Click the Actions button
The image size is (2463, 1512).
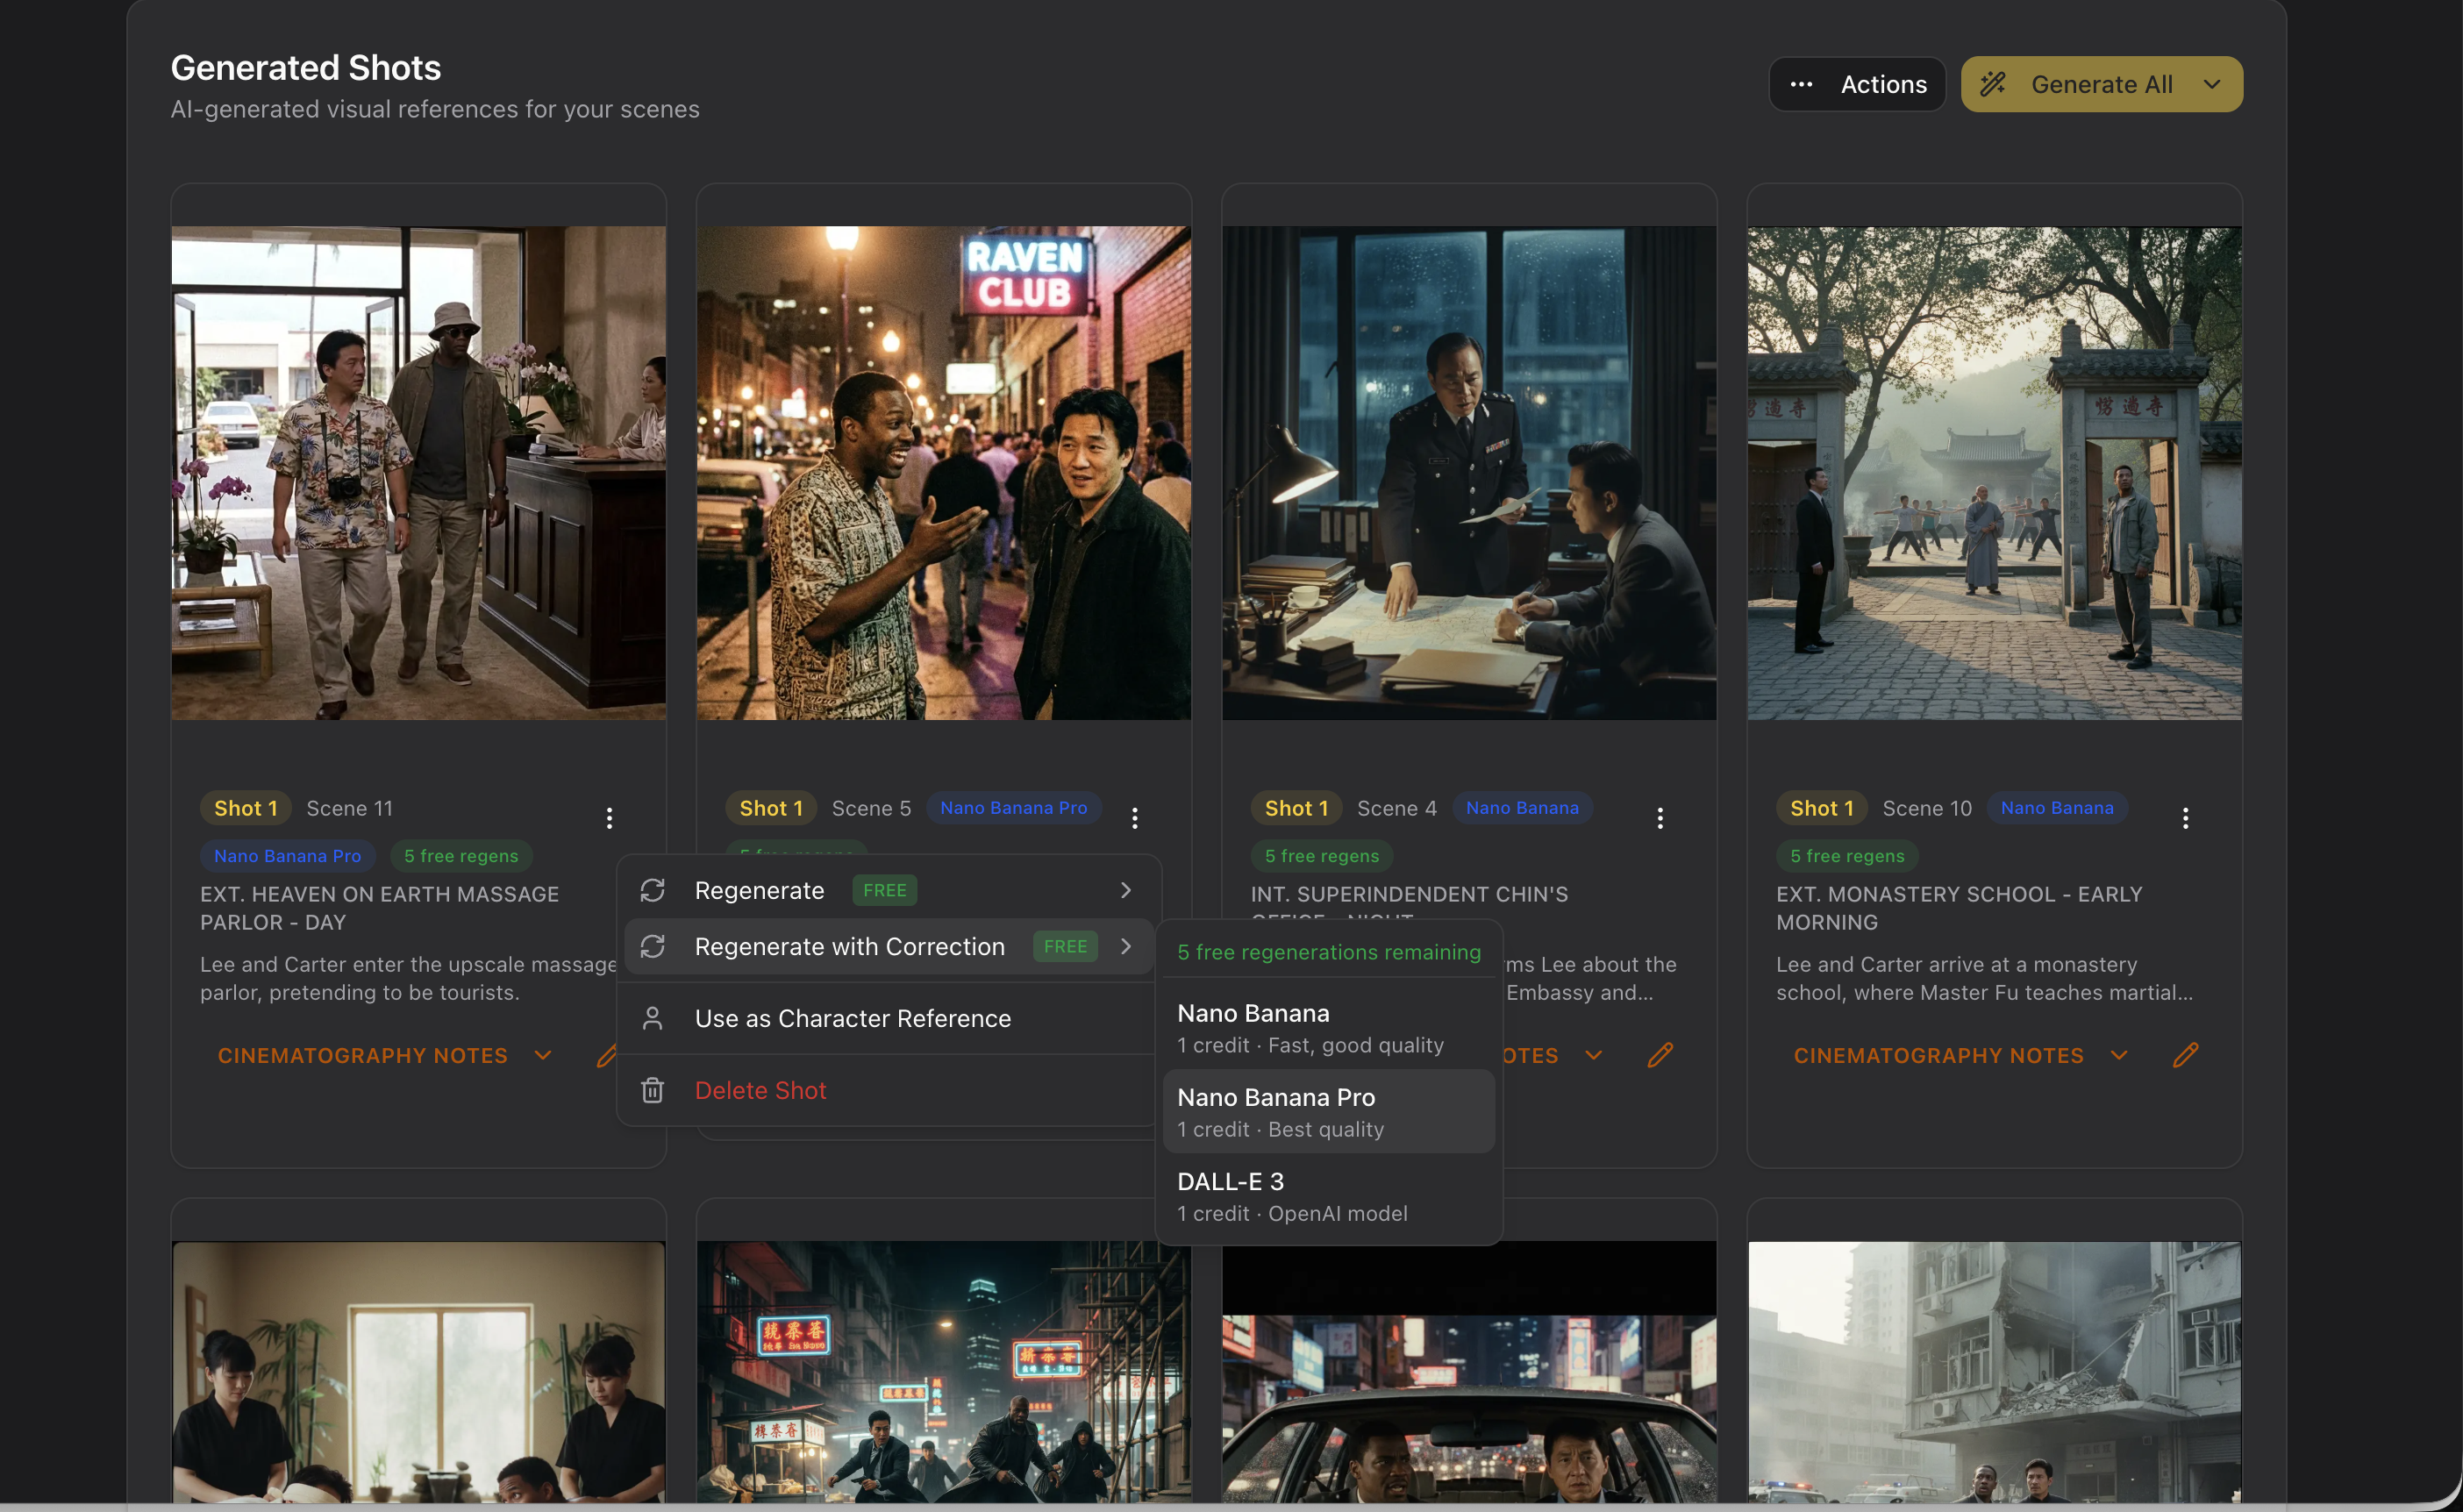click(1857, 84)
